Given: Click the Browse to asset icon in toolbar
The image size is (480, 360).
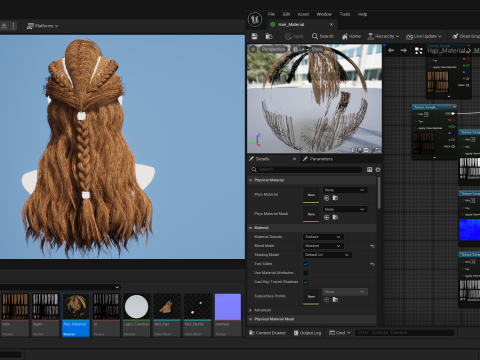Looking at the screenshot, I should [x=269, y=36].
